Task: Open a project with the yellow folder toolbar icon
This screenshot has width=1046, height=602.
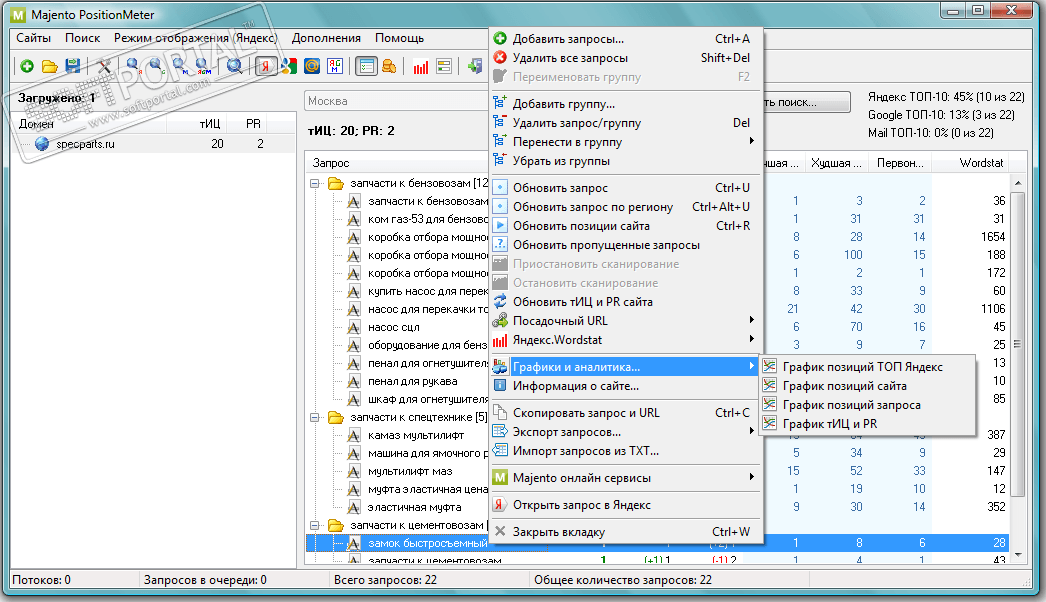Action: pyautogui.click(x=50, y=66)
